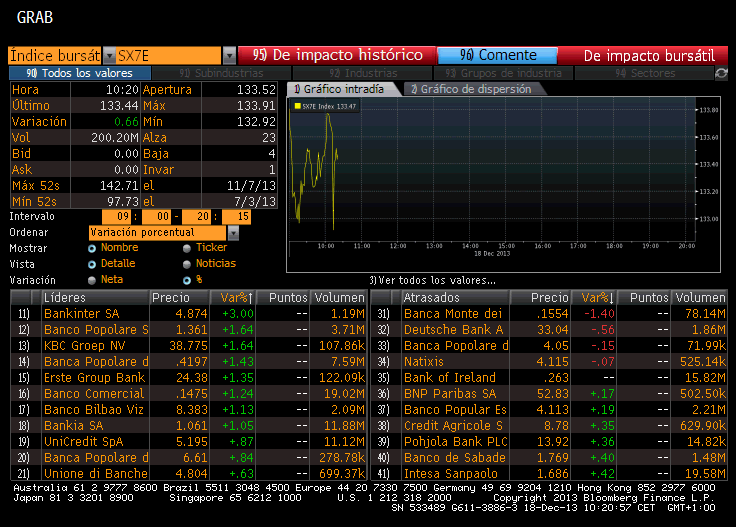
Task: Open BNP Paribas SA row
Action: pyautogui.click(x=549, y=393)
